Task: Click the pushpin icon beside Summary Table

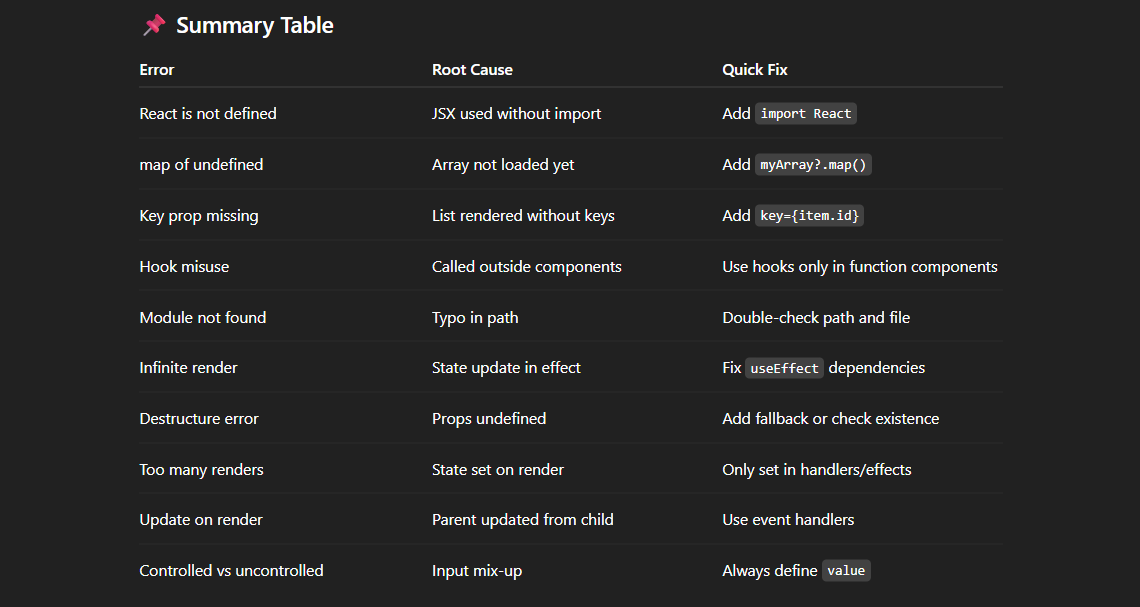Action: click(153, 26)
